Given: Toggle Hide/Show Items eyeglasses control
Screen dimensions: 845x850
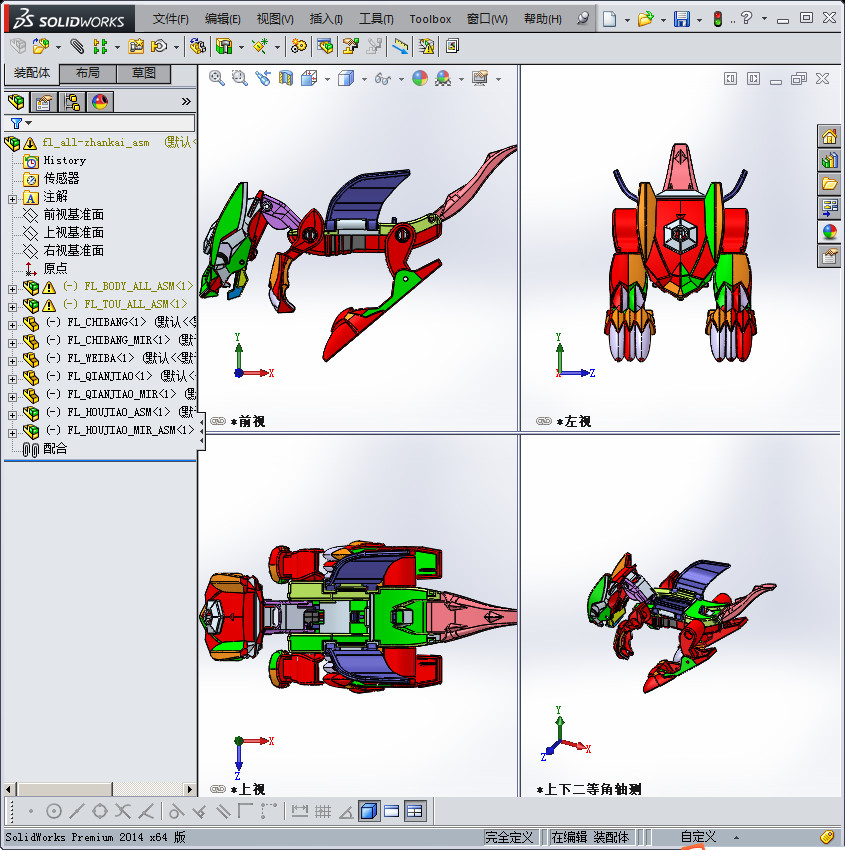Looking at the screenshot, I should (x=382, y=78).
